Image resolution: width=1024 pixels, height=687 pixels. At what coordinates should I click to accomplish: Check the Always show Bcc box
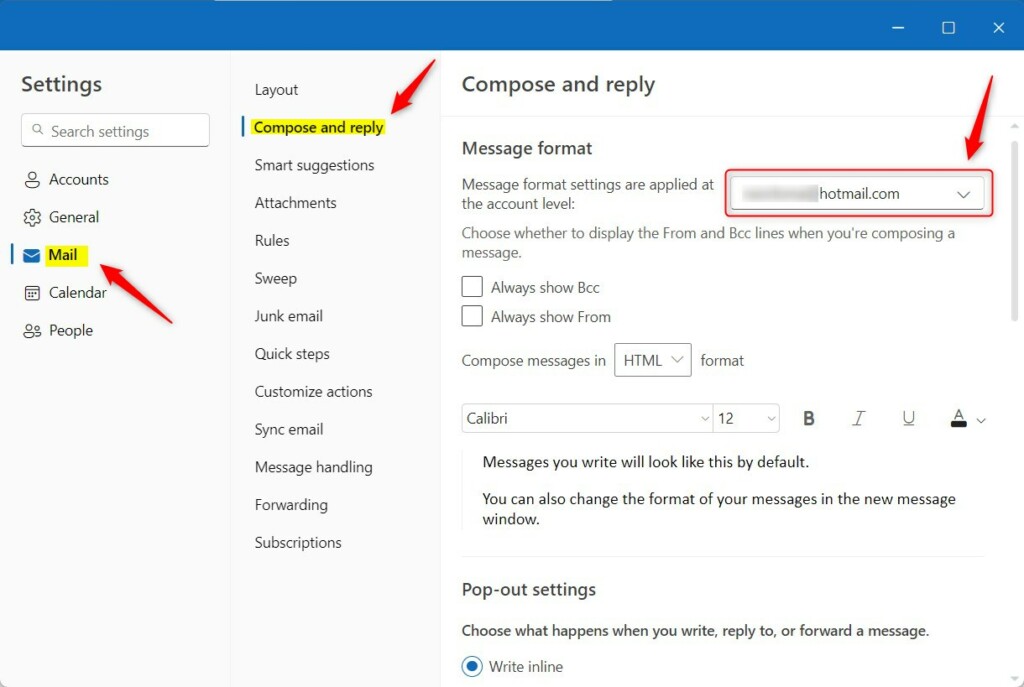point(472,286)
